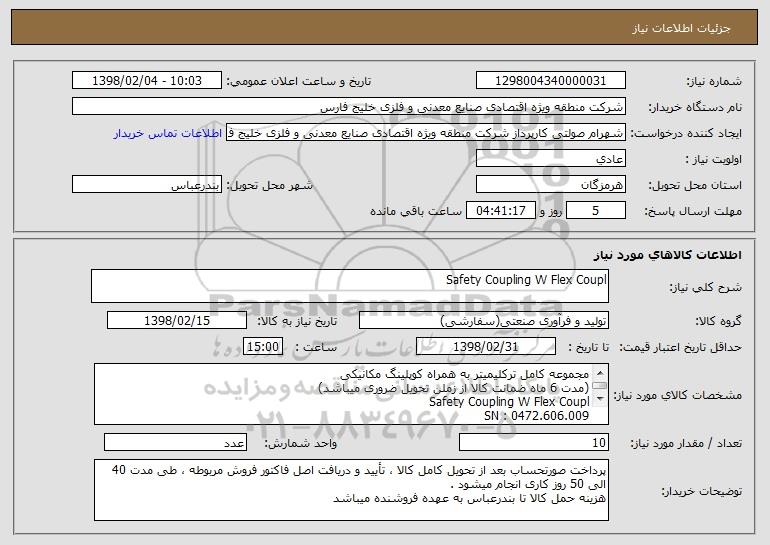Click the remaining days field showing 5
This screenshot has width=770, height=545.
[596, 211]
